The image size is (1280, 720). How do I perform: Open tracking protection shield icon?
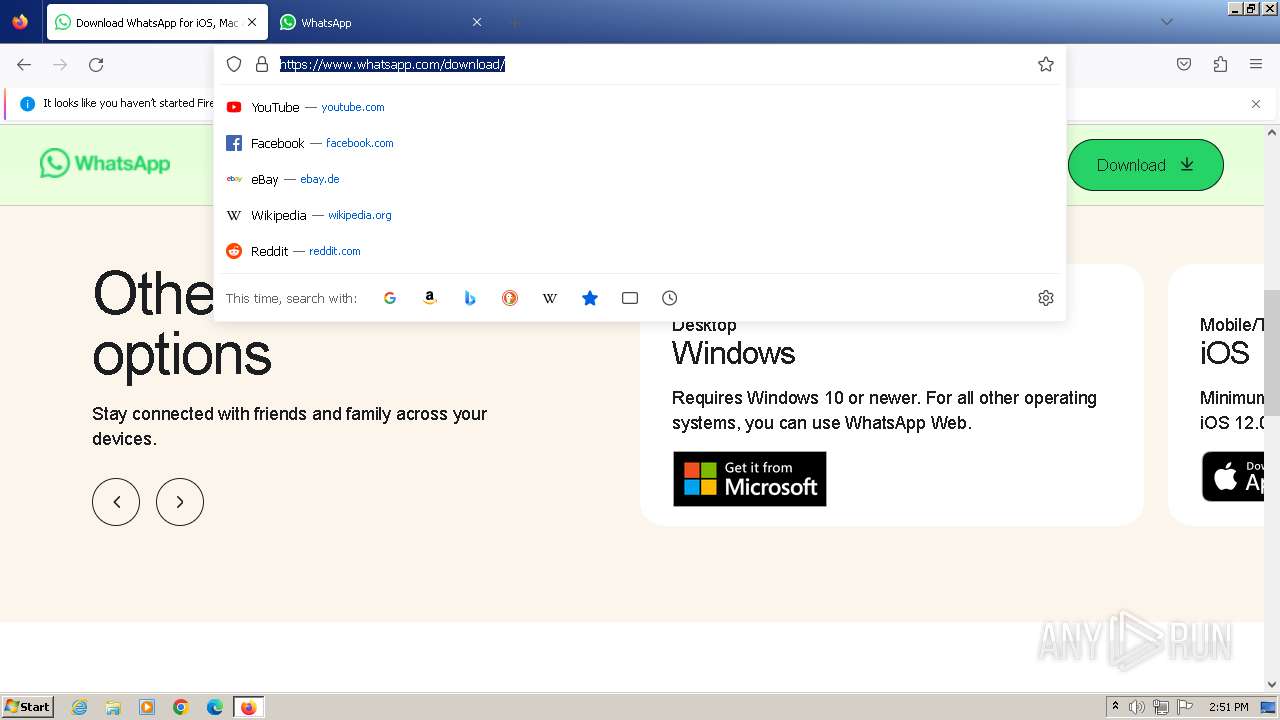(234, 64)
